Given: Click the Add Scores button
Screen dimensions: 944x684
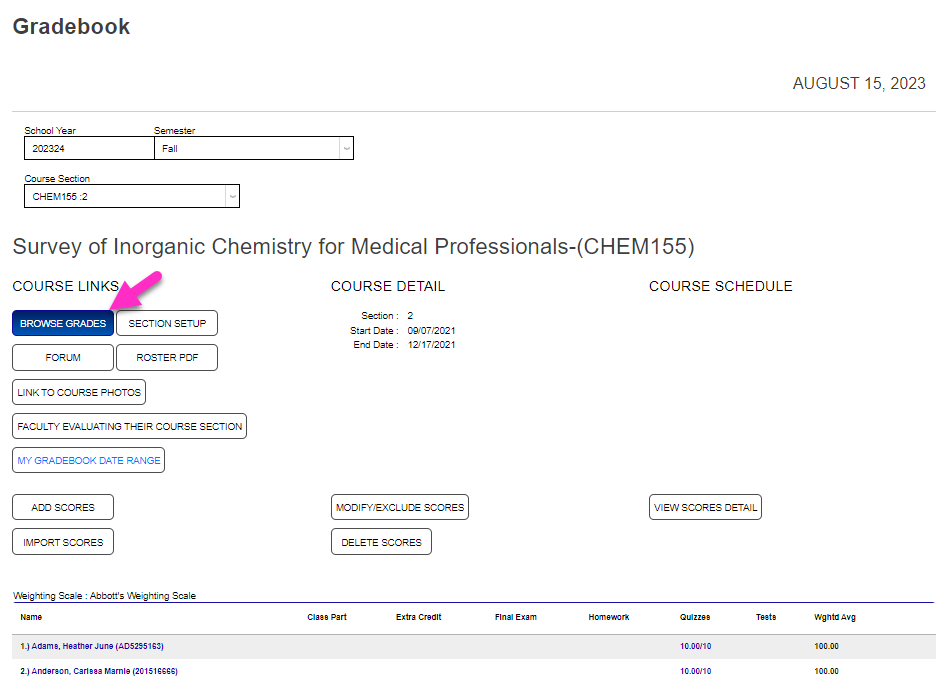Looking at the screenshot, I should tap(62, 507).
